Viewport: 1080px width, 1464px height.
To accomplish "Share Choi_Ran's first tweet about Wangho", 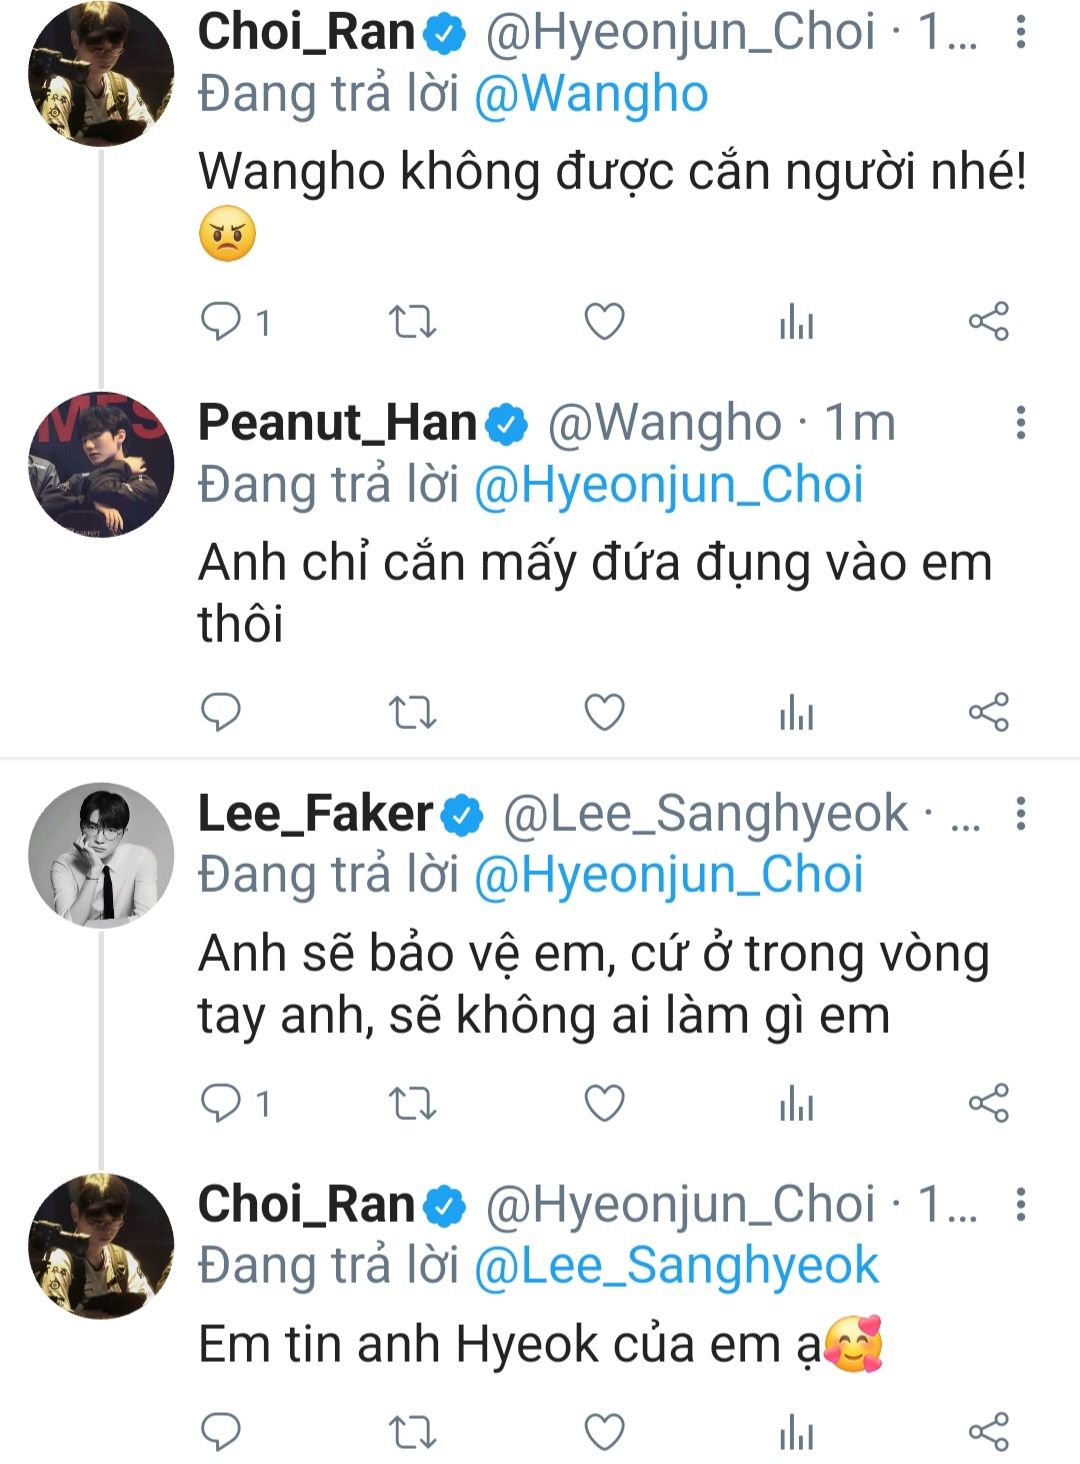I will click(988, 322).
